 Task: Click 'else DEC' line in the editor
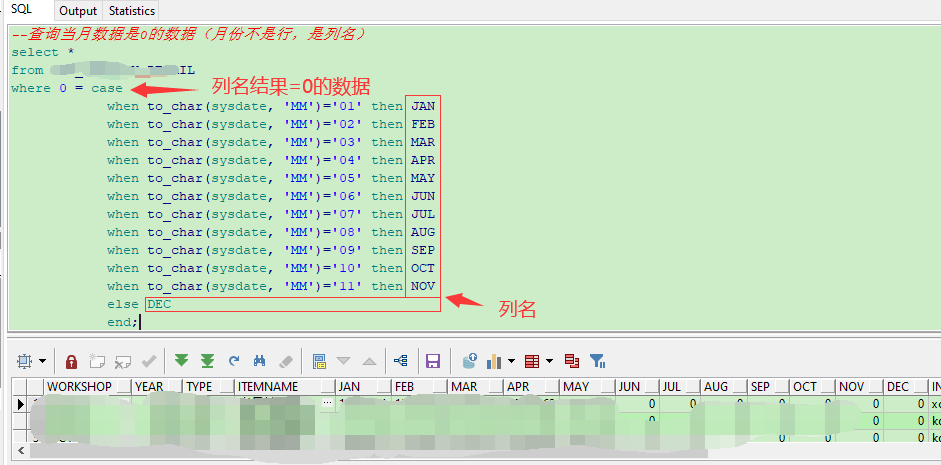point(139,304)
